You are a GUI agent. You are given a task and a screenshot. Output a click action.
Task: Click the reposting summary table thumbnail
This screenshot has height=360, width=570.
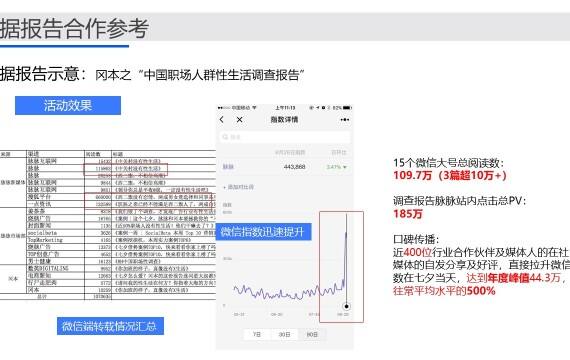point(108,225)
